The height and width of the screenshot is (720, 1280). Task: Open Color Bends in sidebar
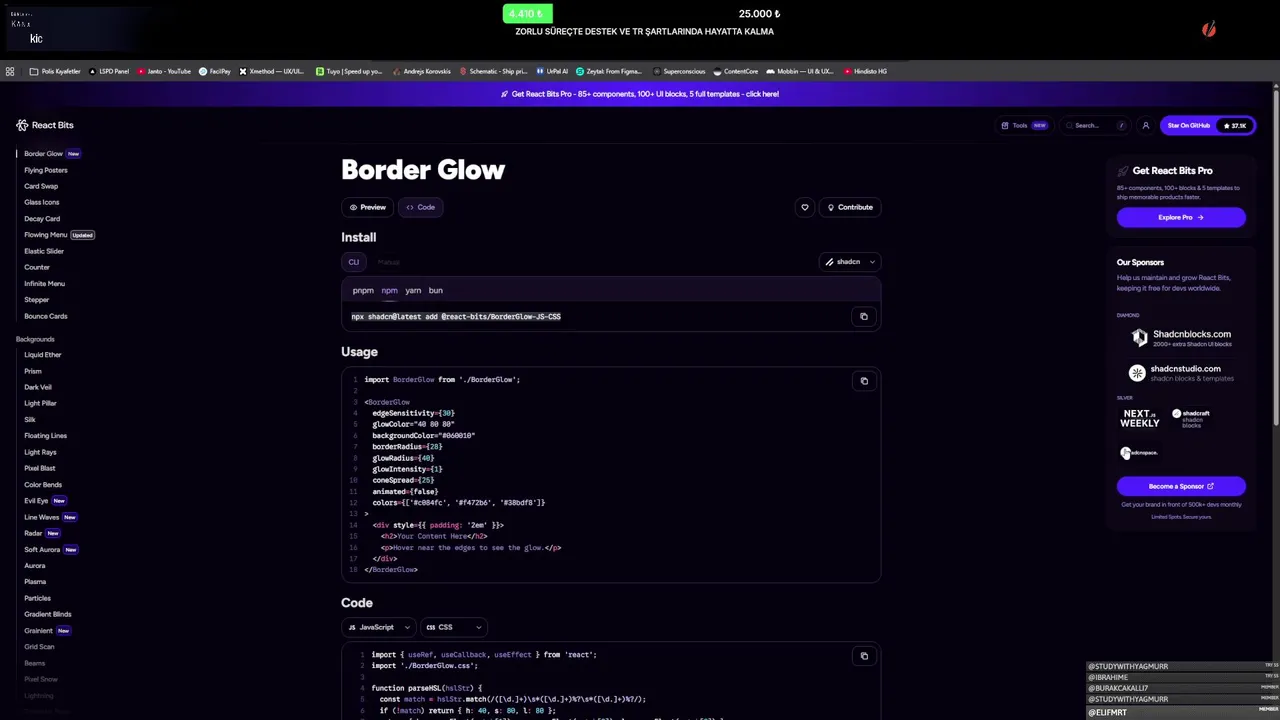(43, 485)
